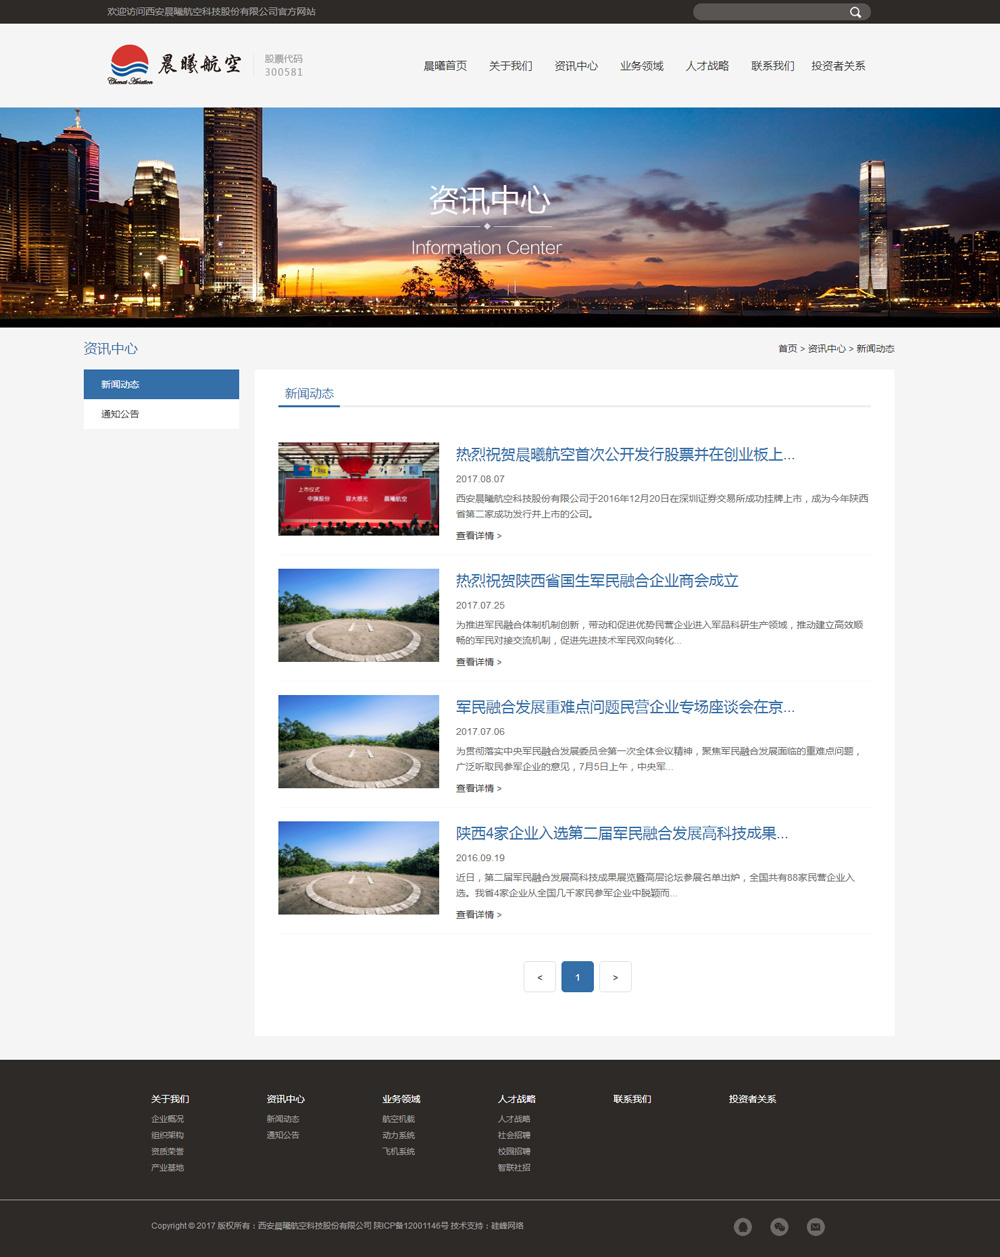Open 投资者关系 in top navigation
1000x1257 pixels.
pyautogui.click(x=838, y=66)
